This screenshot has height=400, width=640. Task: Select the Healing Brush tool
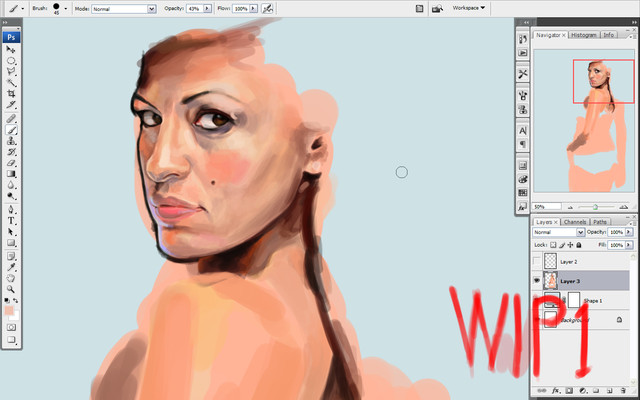pyautogui.click(x=11, y=119)
